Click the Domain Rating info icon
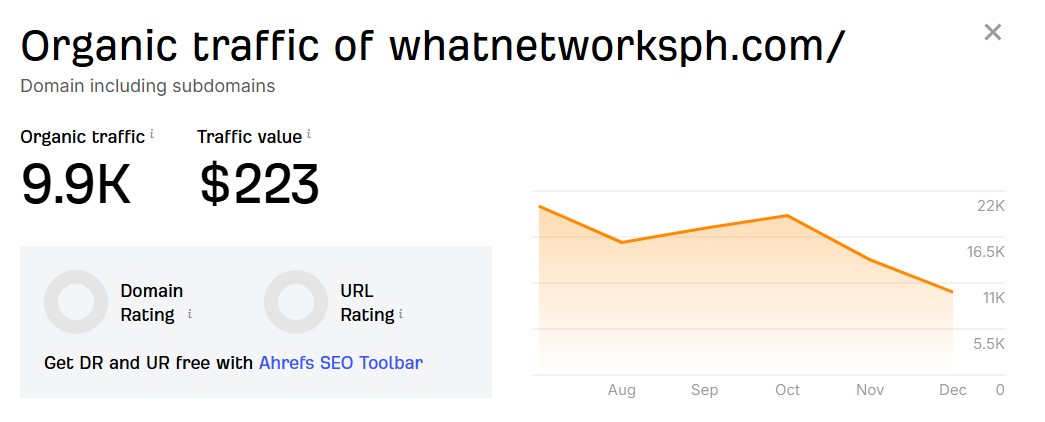1045x422 pixels. (190, 314)
